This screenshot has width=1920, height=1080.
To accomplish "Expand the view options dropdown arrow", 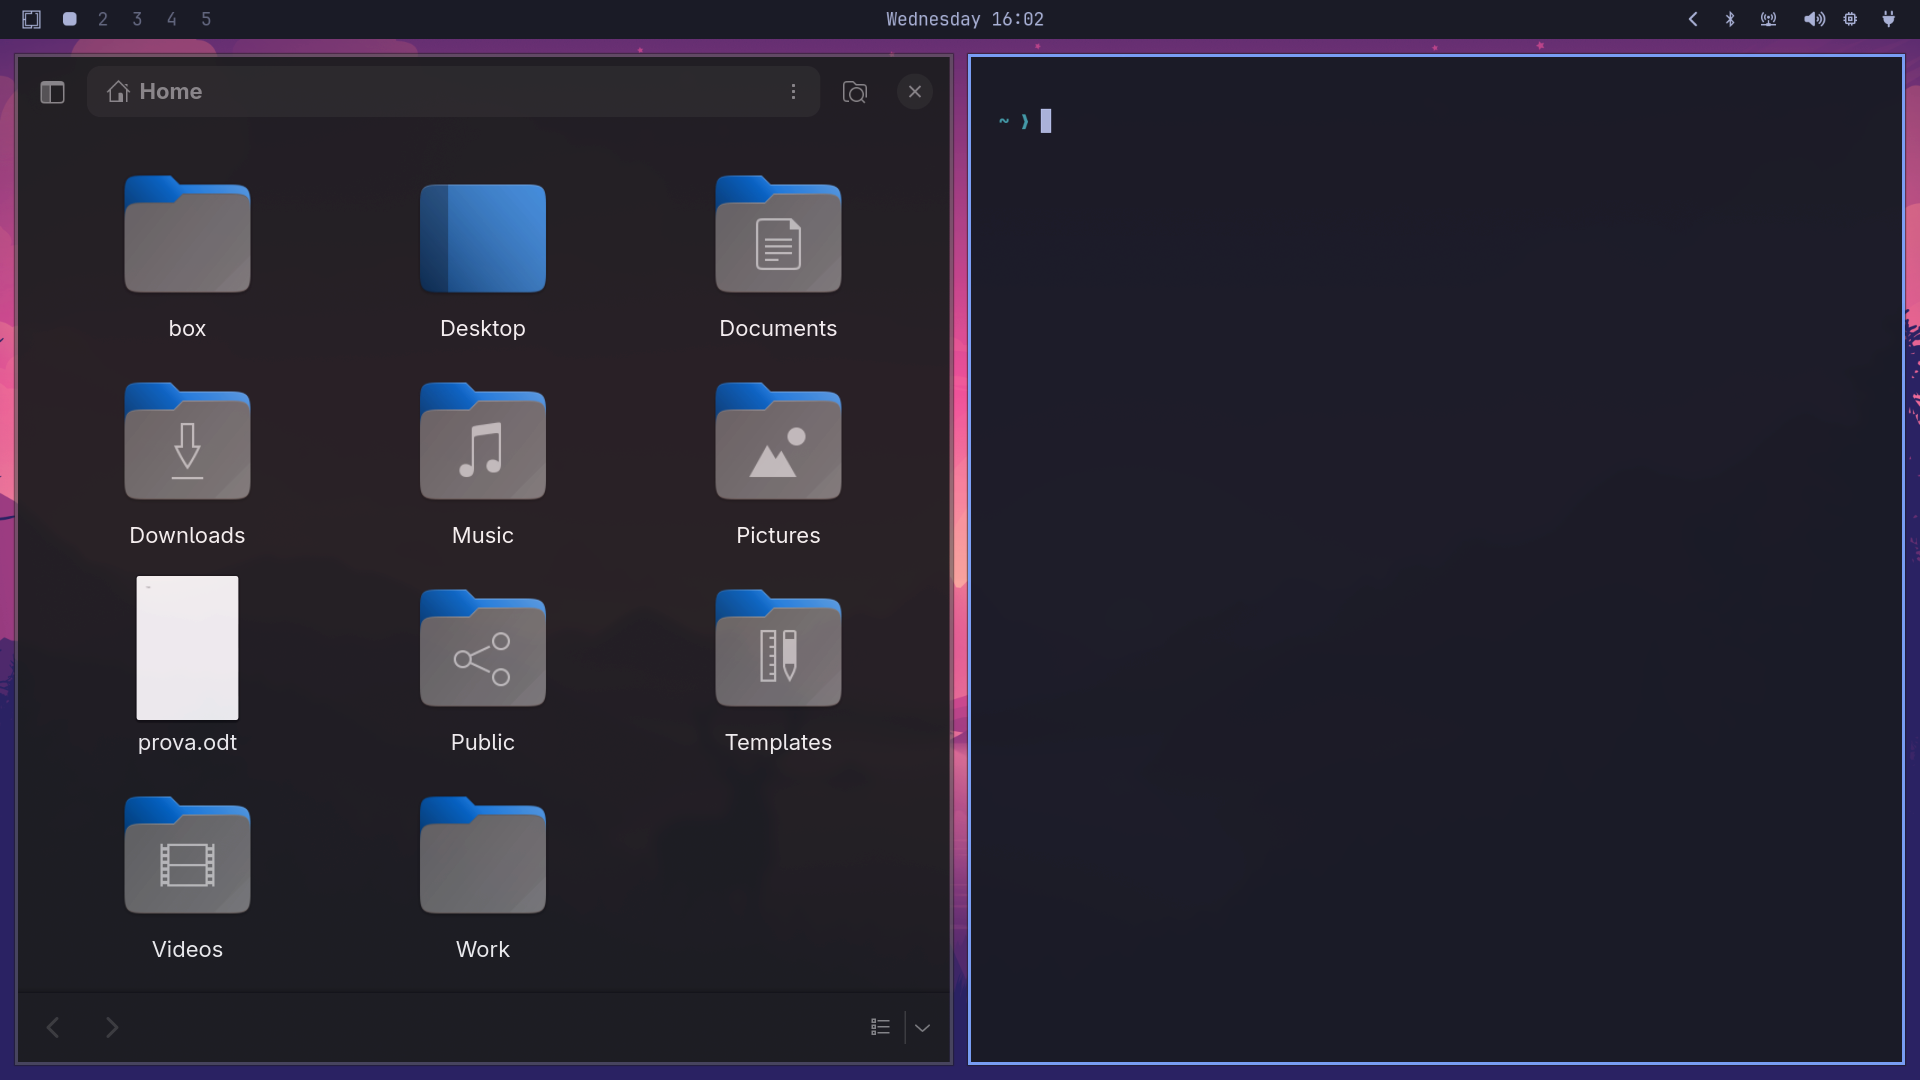I will pos(922,1027).
